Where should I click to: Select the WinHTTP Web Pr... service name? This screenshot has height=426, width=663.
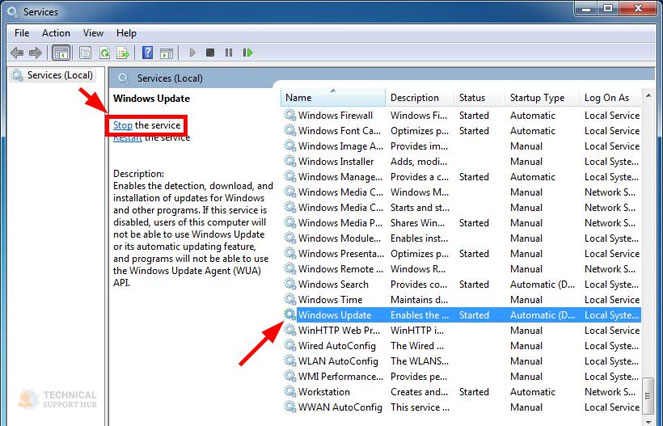click(x=339, y=330)
